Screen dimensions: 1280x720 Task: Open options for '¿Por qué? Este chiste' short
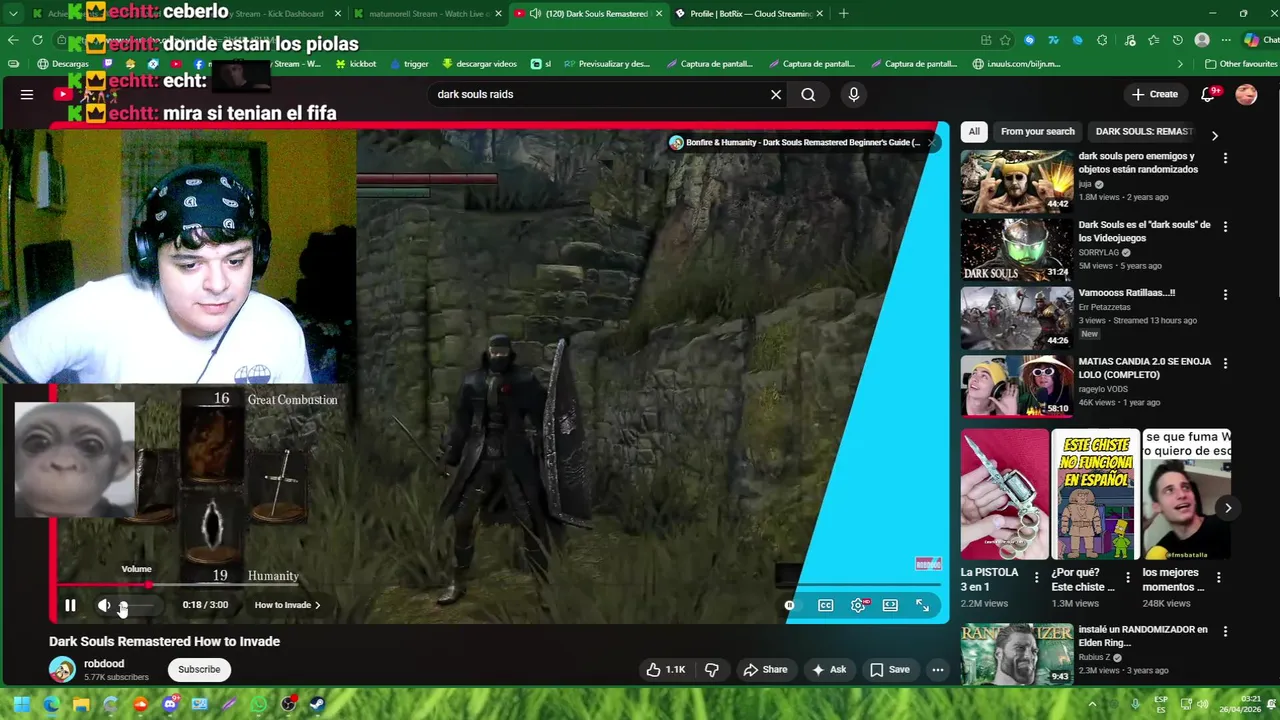tap(1128, 577)
